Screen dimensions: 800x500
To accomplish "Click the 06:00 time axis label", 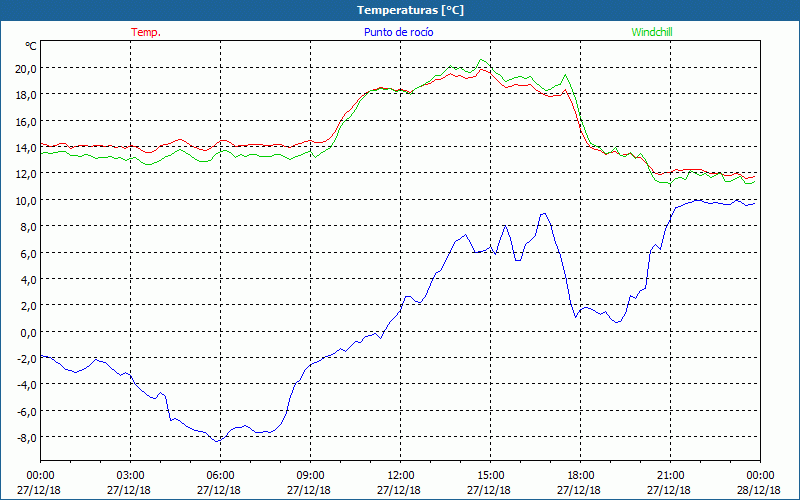I will pos(220,476).
